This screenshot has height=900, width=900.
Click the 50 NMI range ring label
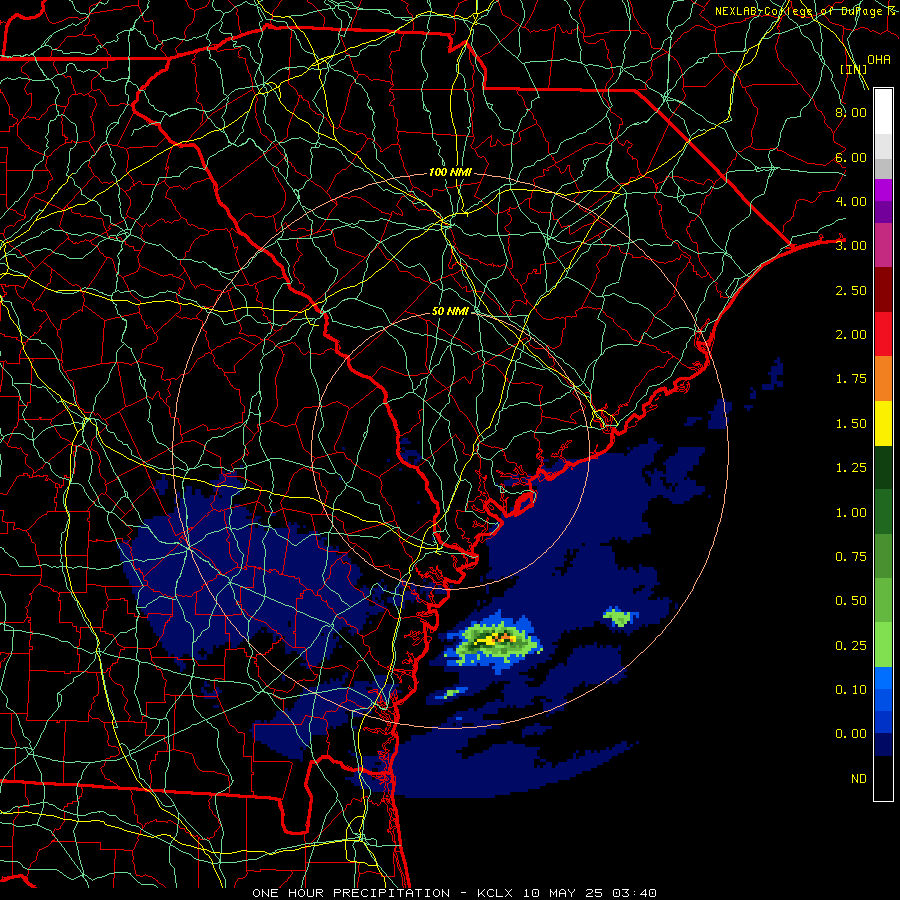(x=450, y=311)
